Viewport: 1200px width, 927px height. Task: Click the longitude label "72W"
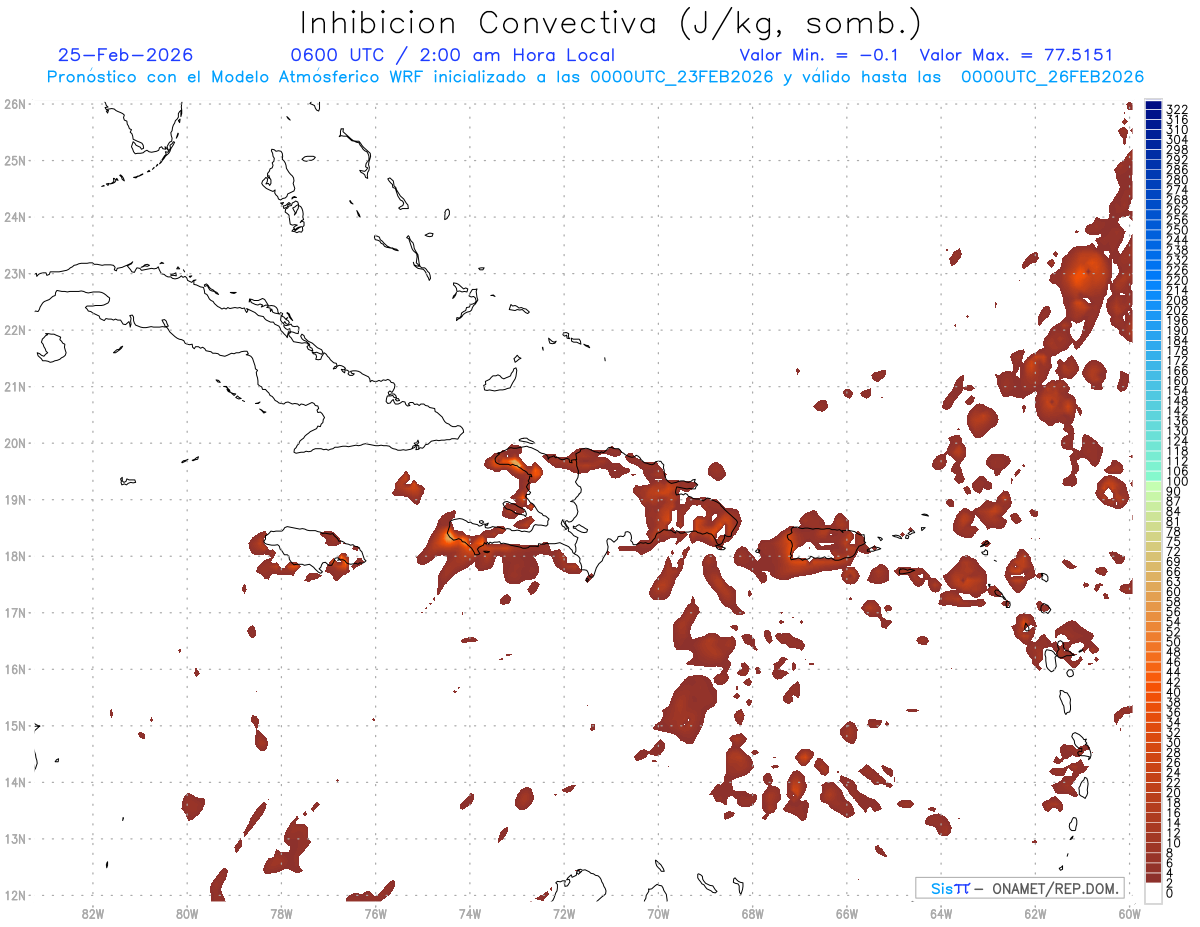coord(564,913)
